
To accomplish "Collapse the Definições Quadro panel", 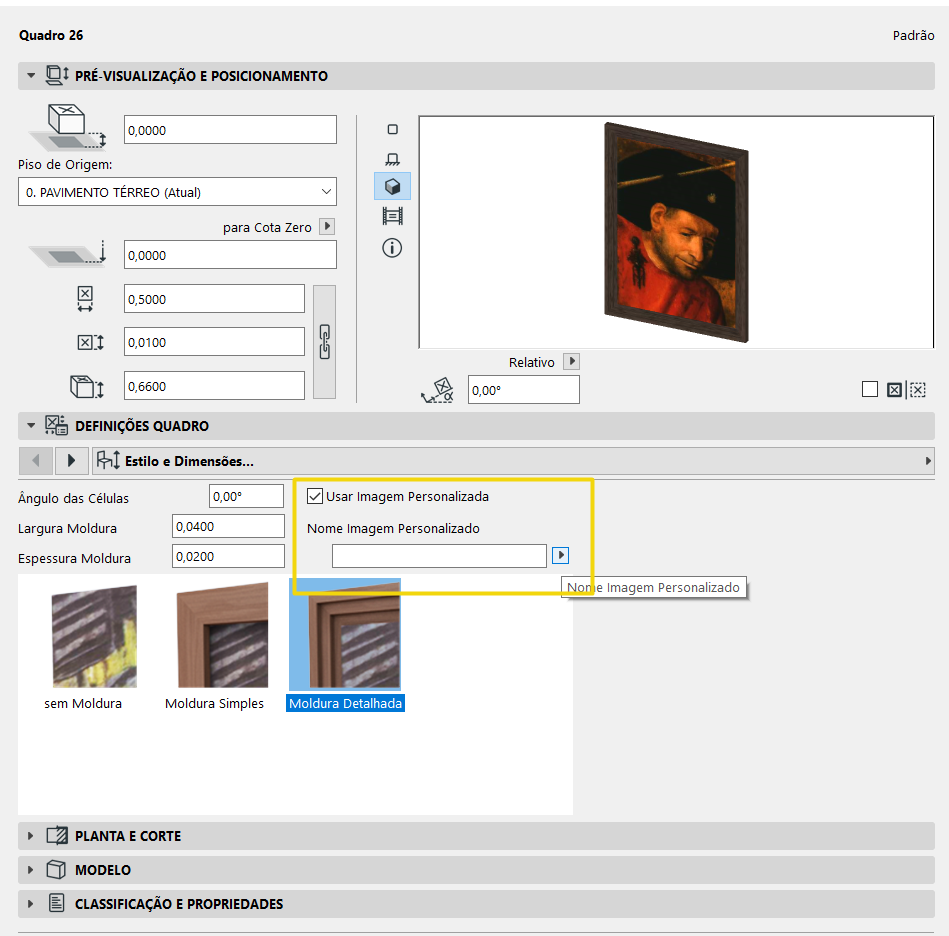I will click(31, 426).
